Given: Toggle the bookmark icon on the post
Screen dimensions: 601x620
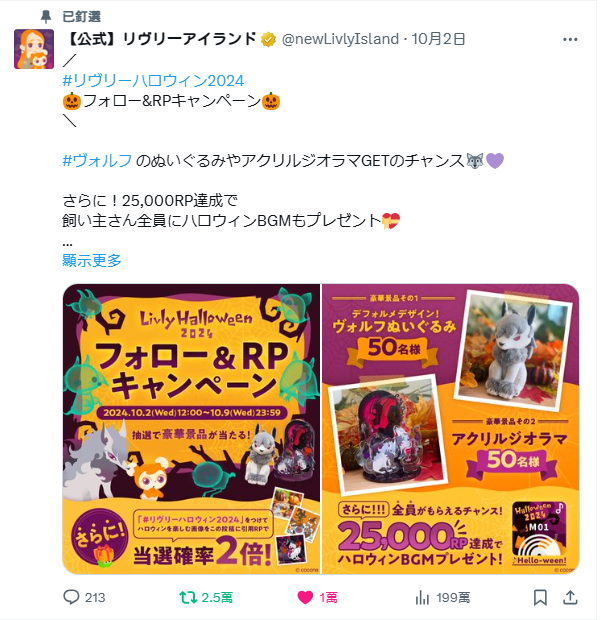Looking at the screenshot, I should tap(540, 597).
